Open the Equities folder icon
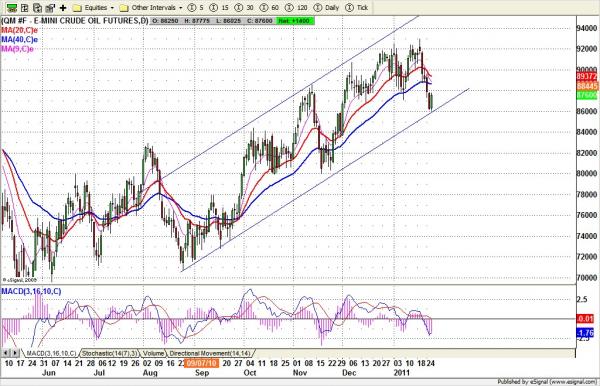The image size is (600, 386). pyautogui.click(x=77, y=8)
